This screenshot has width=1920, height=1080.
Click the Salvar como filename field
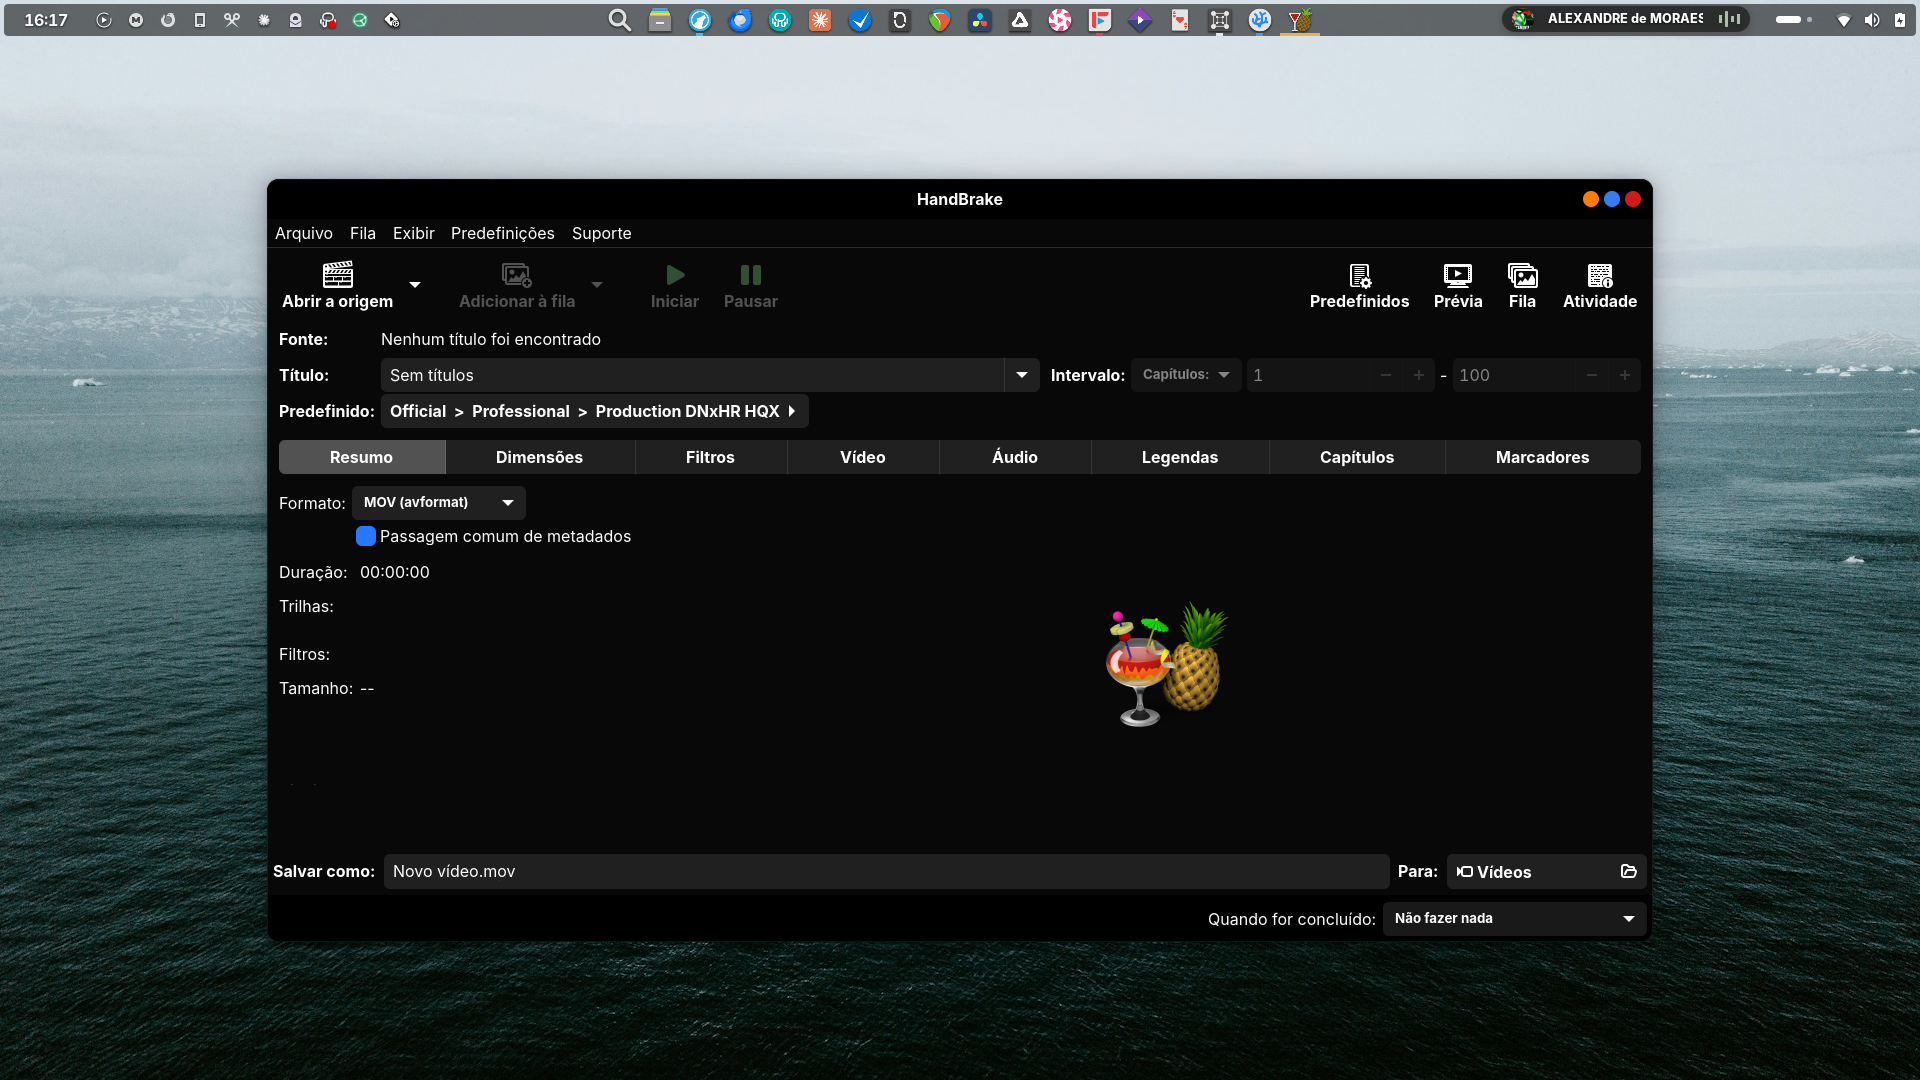886,872
